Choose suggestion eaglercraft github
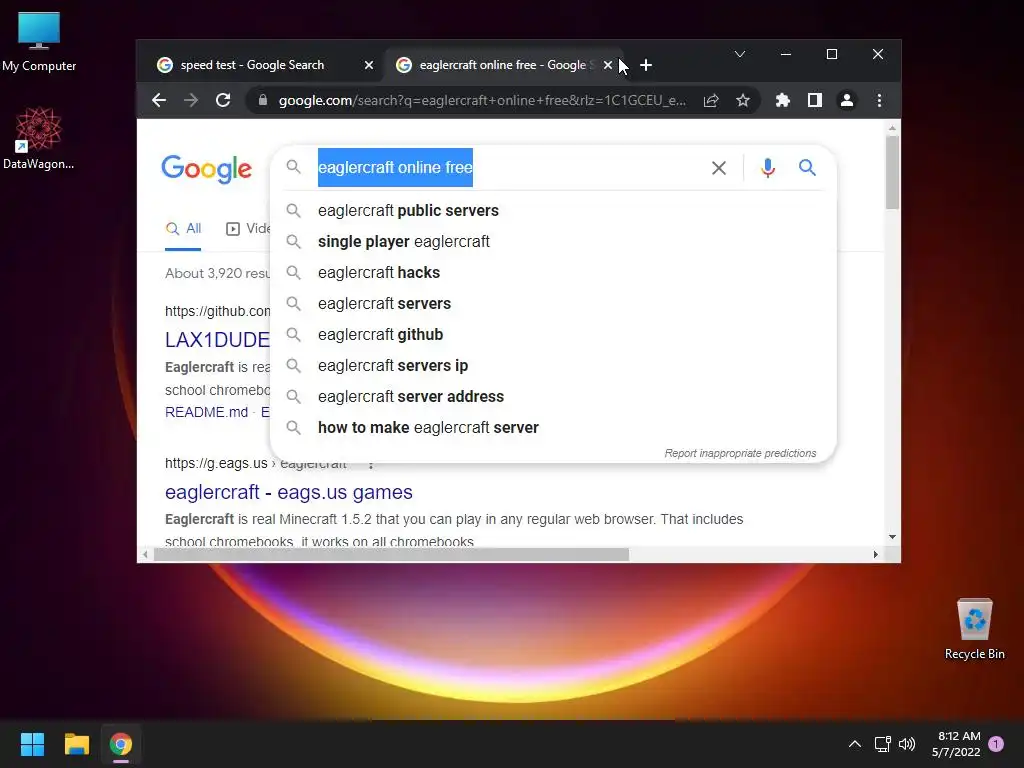The width and height of the screenshot is (1024, 768). [552, 334]
